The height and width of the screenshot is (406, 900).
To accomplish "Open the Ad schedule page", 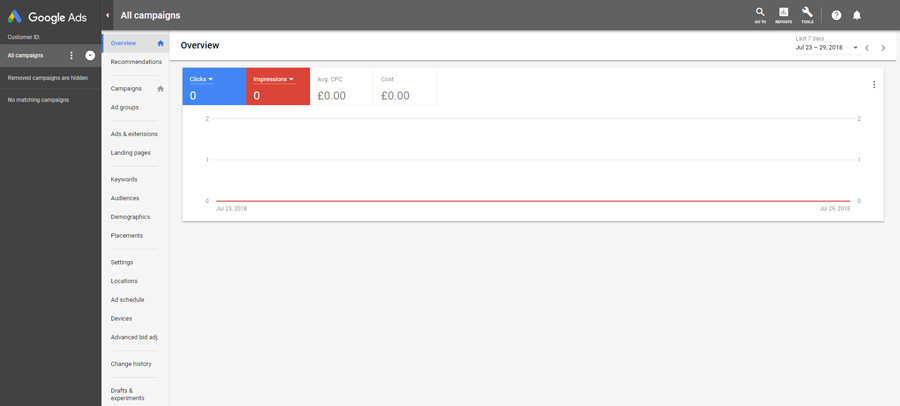I will tap(127, 300).
